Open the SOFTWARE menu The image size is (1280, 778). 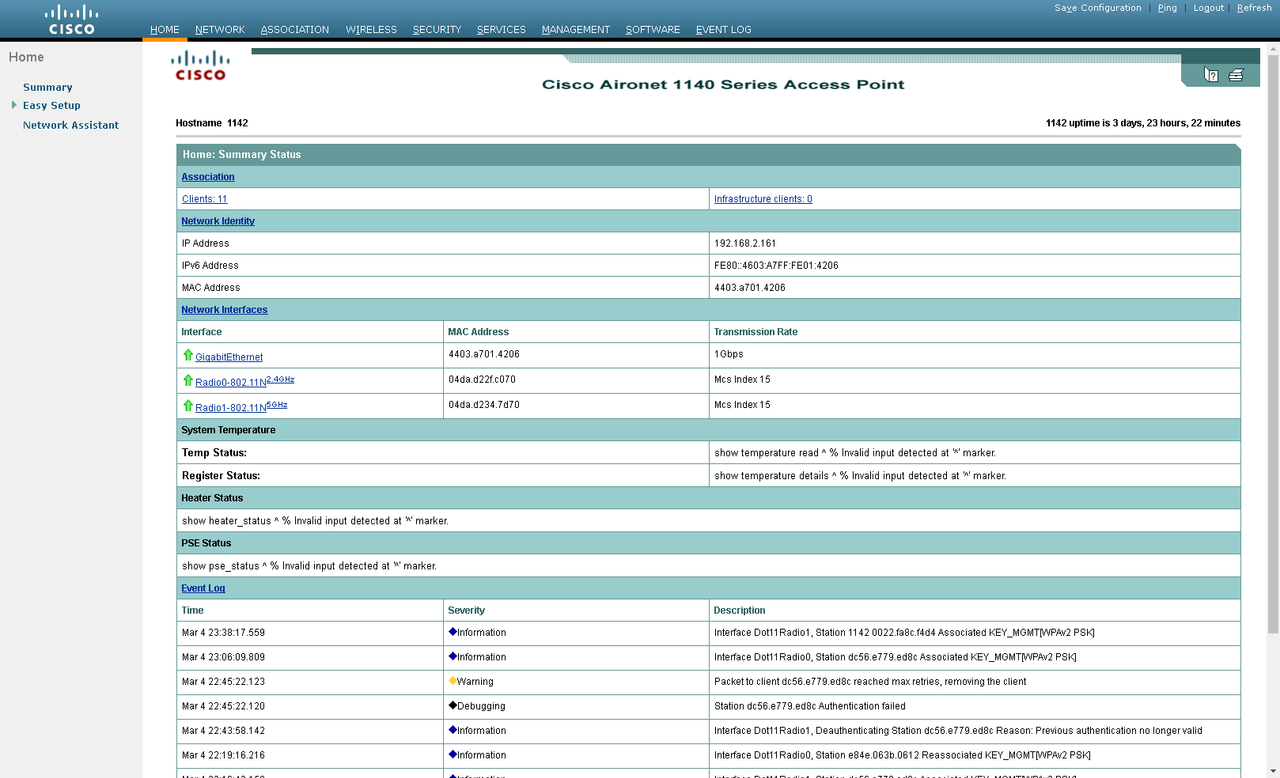pos(653,30)
